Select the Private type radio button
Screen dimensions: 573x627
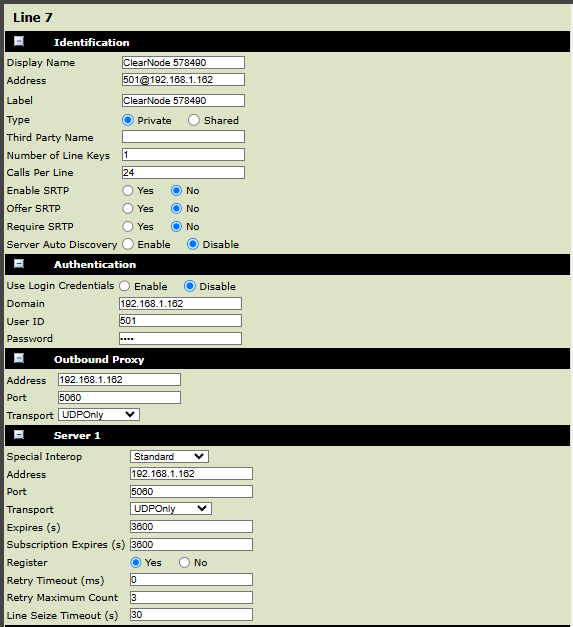point(128,120)
